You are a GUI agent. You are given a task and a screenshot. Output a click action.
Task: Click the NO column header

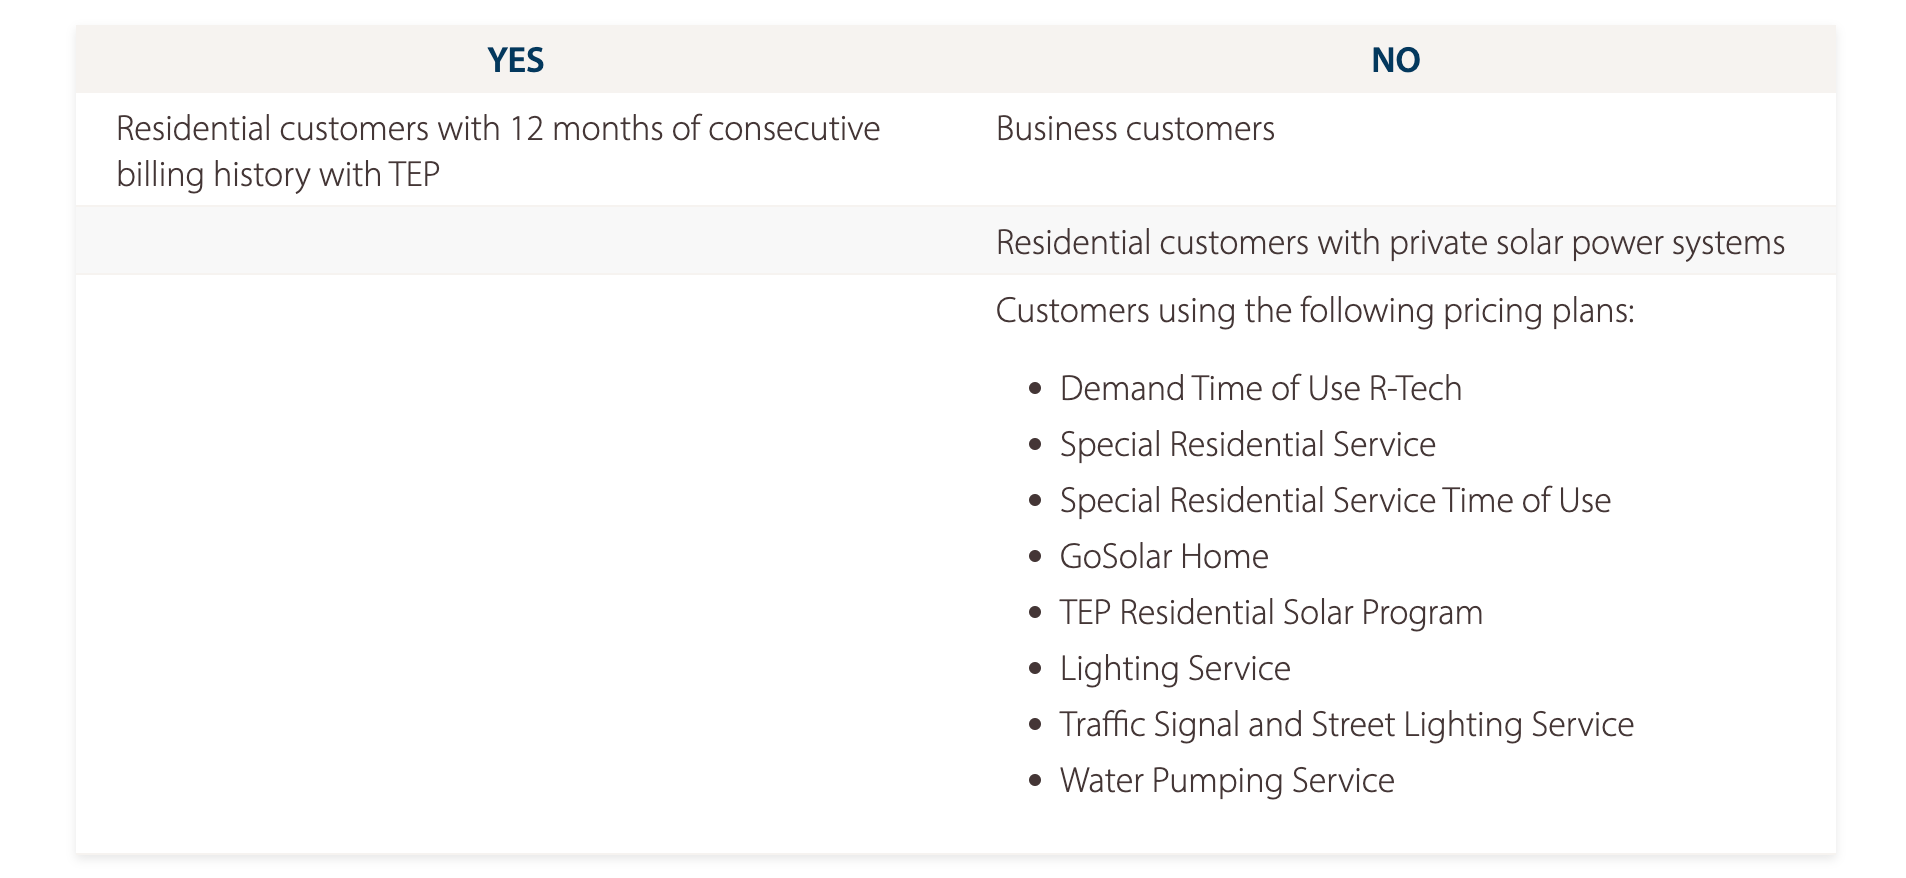[x=1395, y=60]
